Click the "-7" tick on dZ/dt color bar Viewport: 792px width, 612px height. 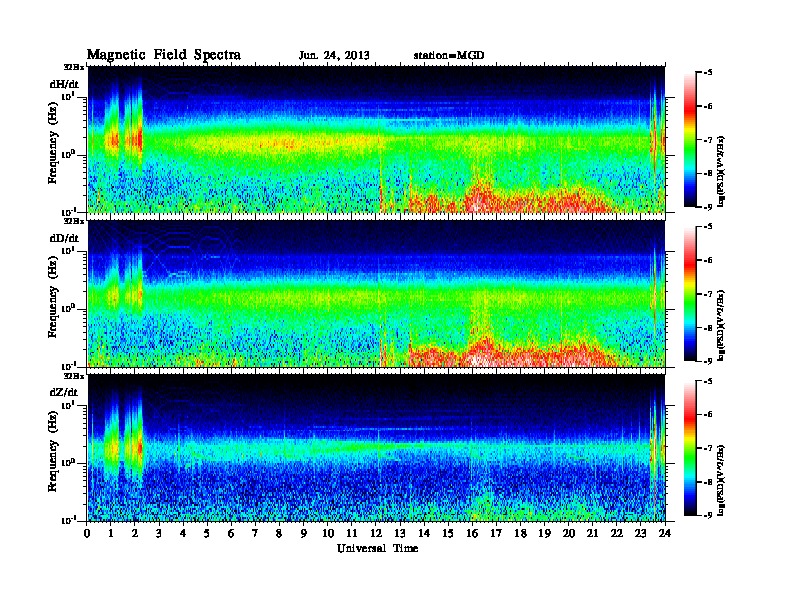[708, 448]
